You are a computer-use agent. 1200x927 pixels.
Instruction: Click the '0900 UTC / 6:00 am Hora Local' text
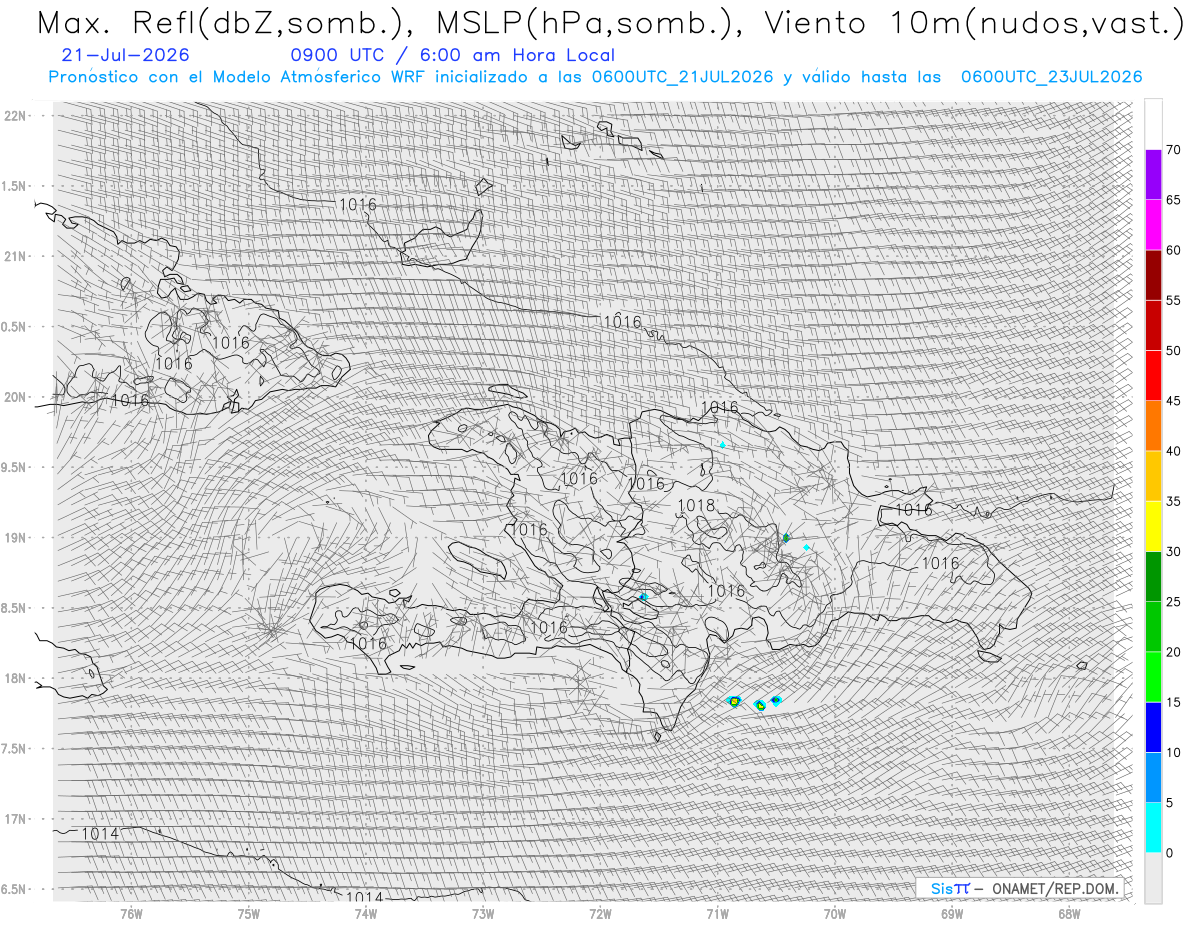point(453,56)
